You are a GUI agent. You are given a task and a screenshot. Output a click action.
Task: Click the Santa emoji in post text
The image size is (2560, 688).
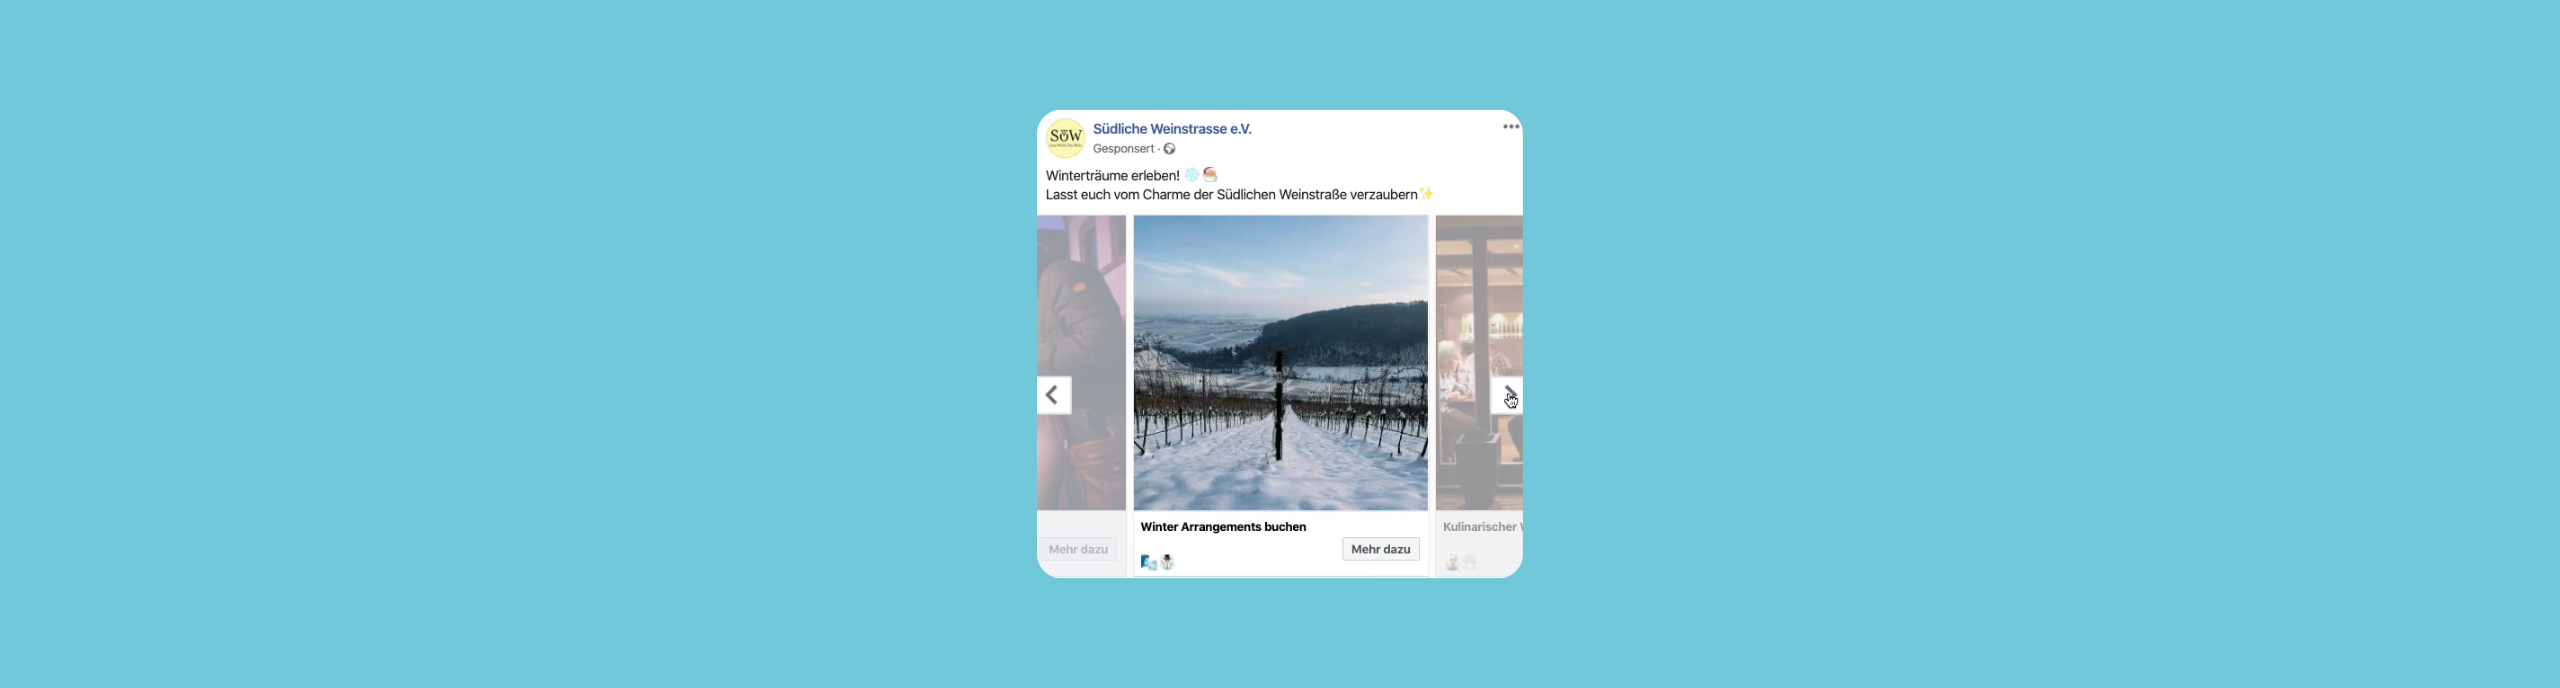click(x=1210, y=175)
